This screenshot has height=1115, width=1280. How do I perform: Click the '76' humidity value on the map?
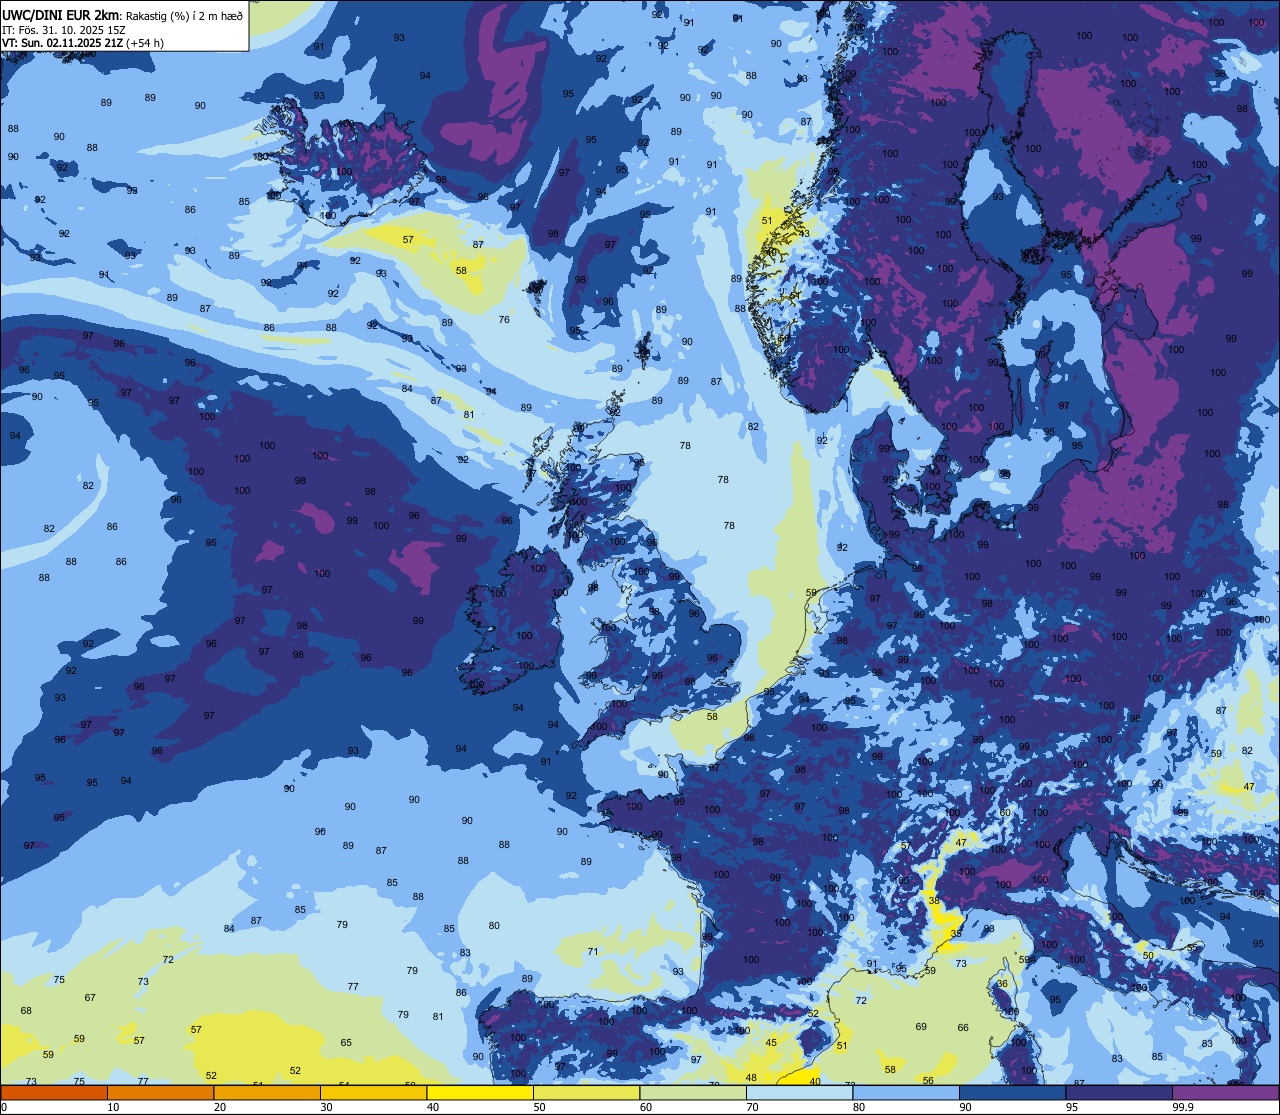(x=504, y=320)
